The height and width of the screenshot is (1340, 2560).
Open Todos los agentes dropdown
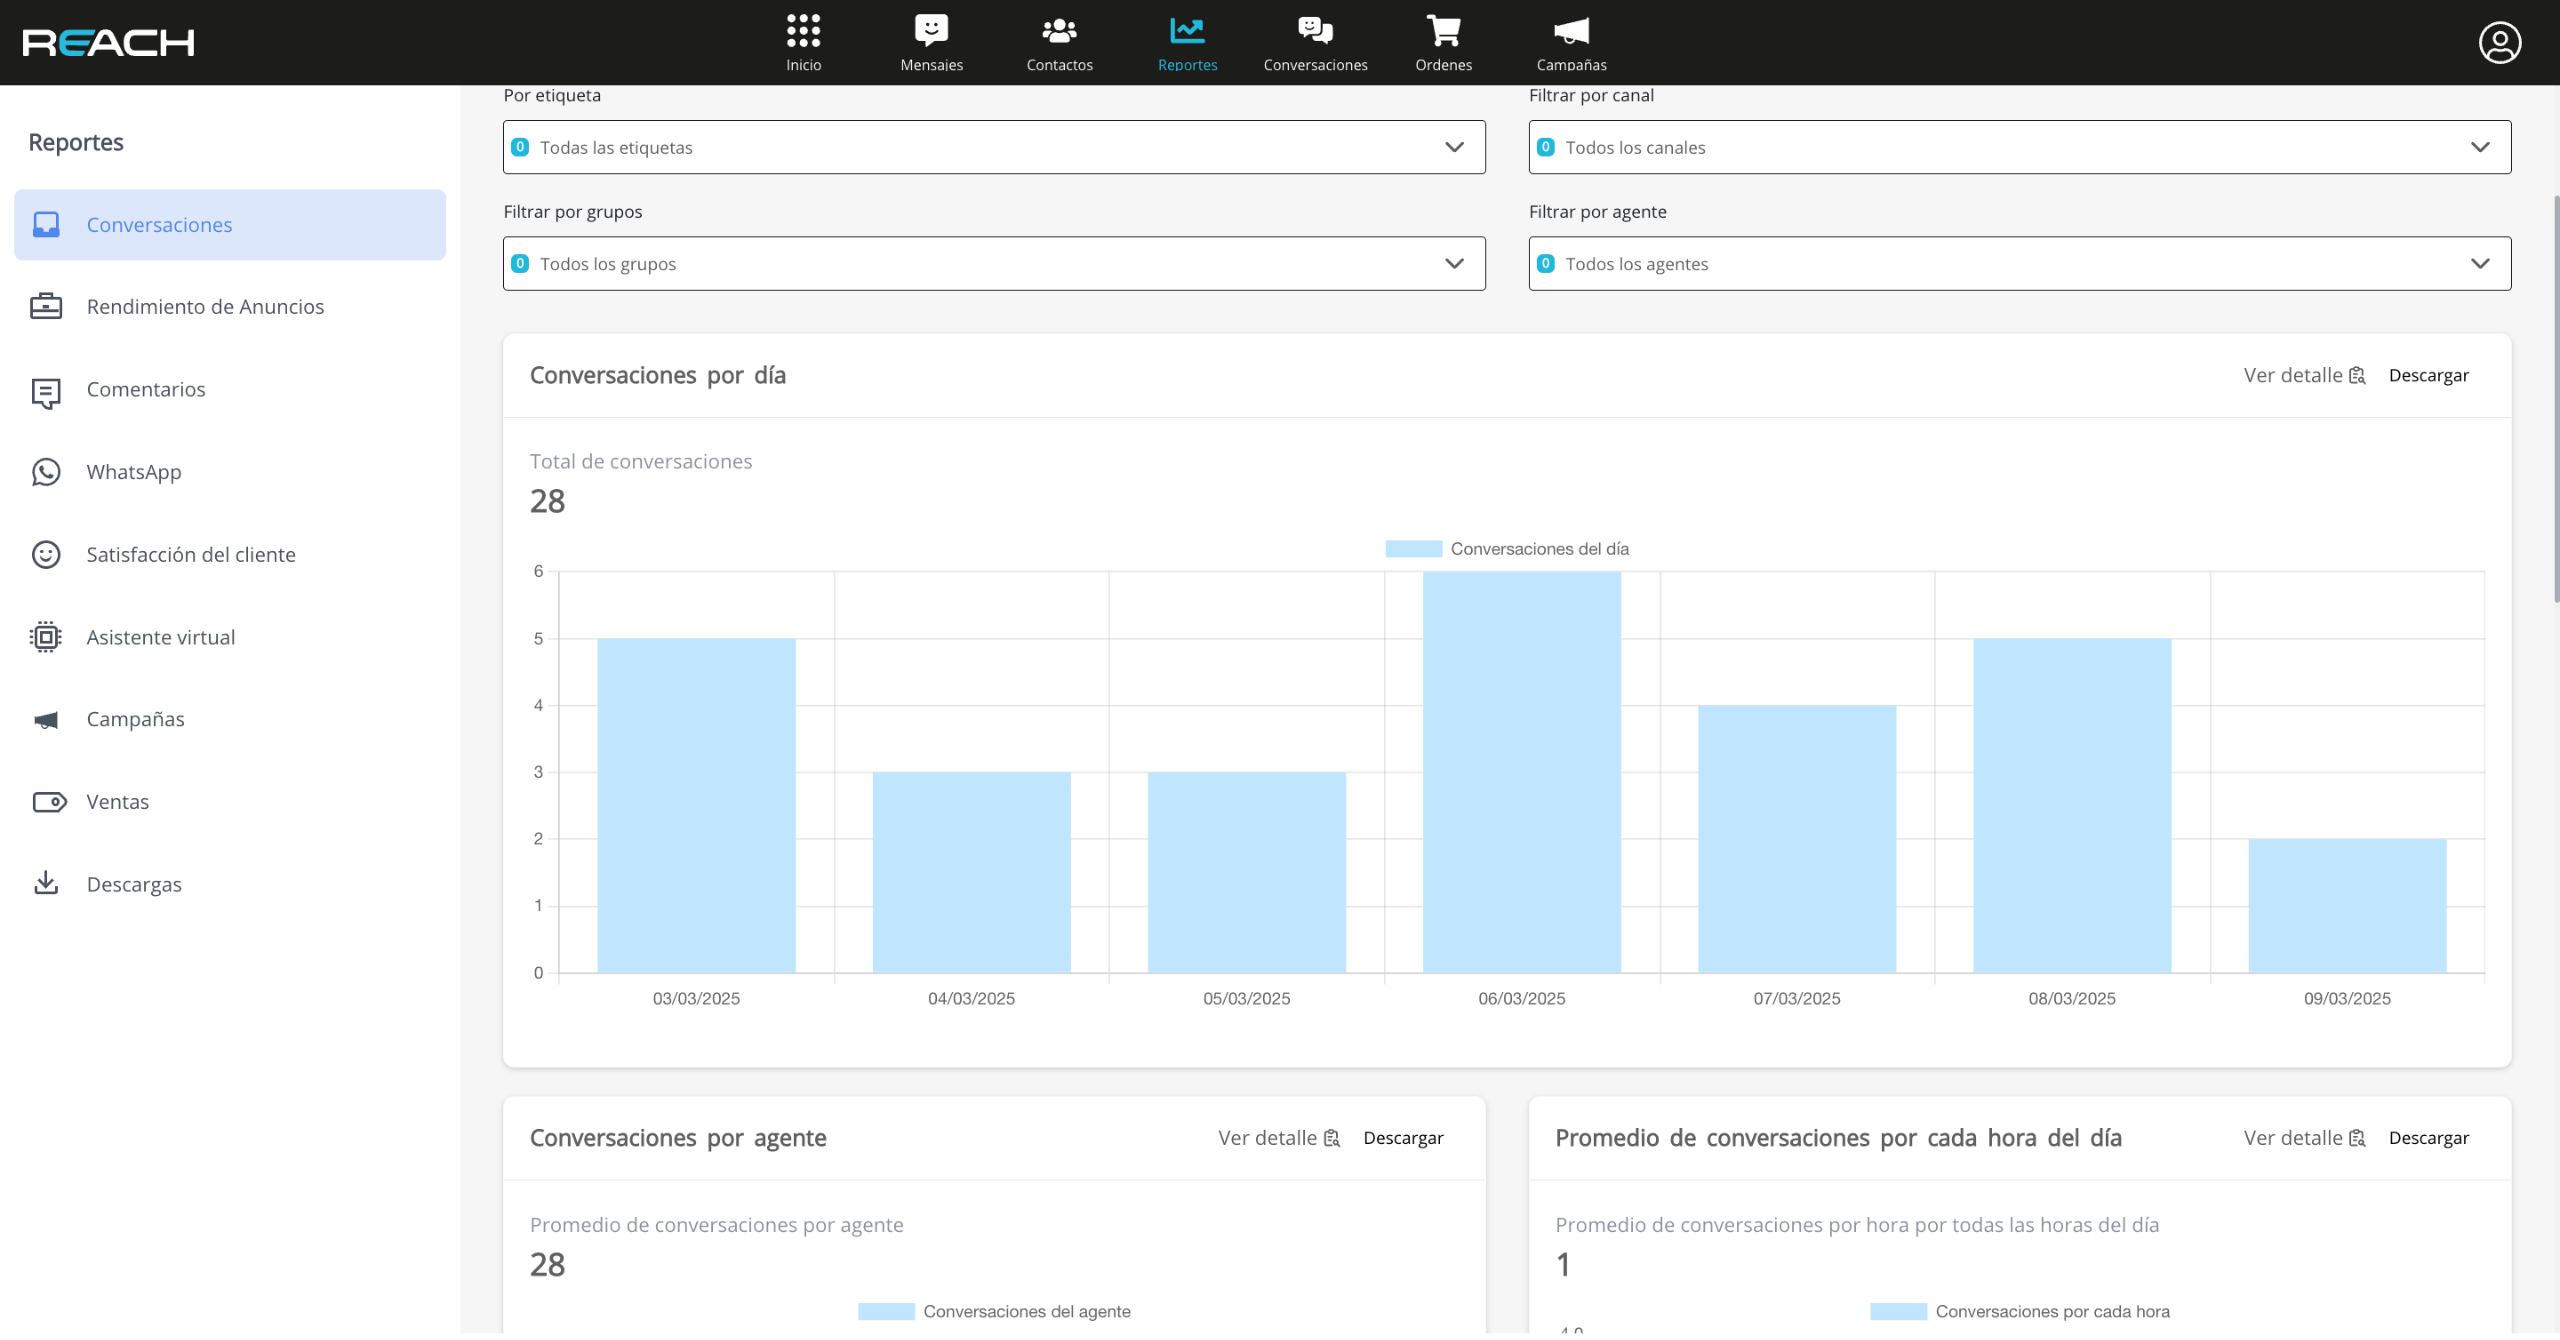(x=2019, y=264)
